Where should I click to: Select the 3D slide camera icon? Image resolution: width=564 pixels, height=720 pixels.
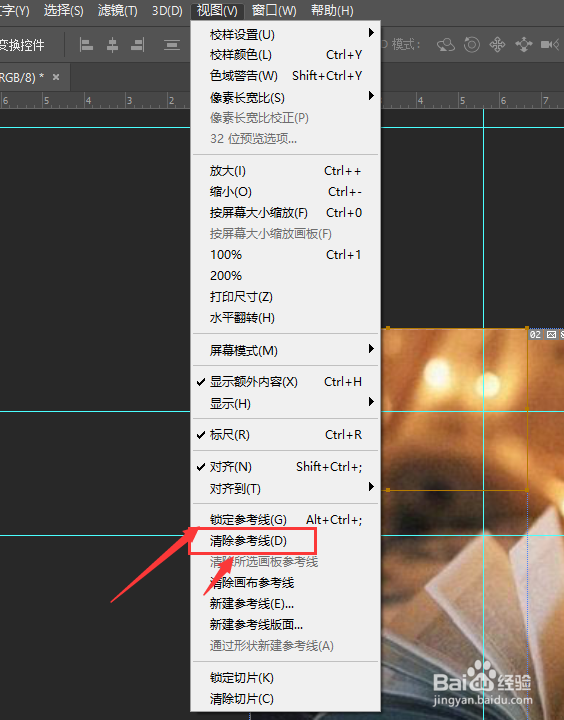click(x=523, y=45)
